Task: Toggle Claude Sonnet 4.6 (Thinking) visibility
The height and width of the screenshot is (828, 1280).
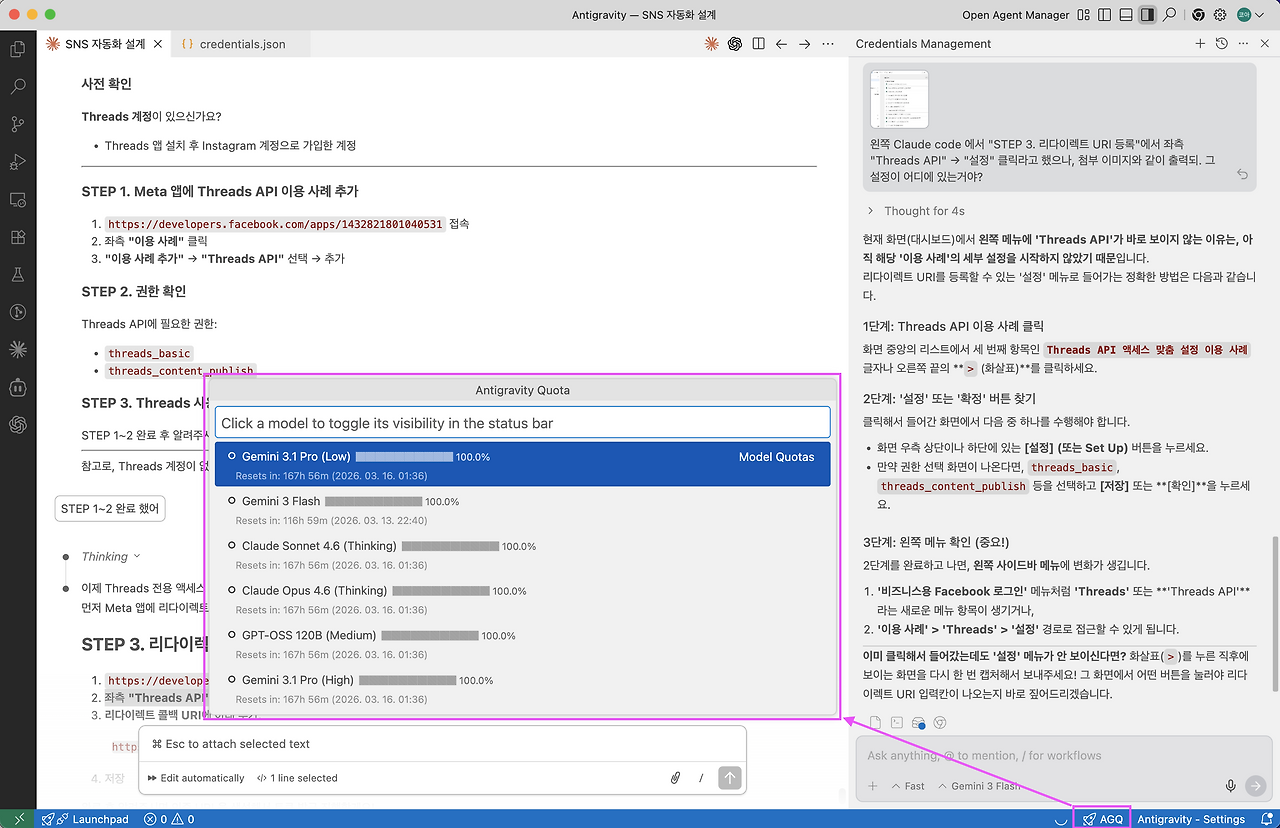Action: click(523, 554)
